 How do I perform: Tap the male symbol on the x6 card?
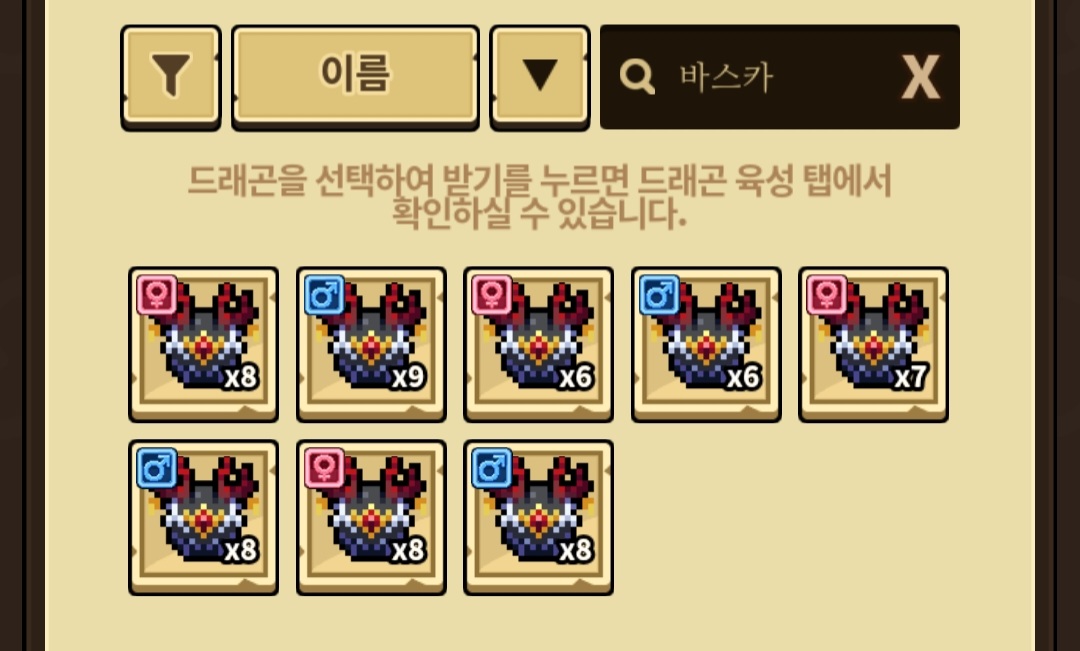pos(659,295)
